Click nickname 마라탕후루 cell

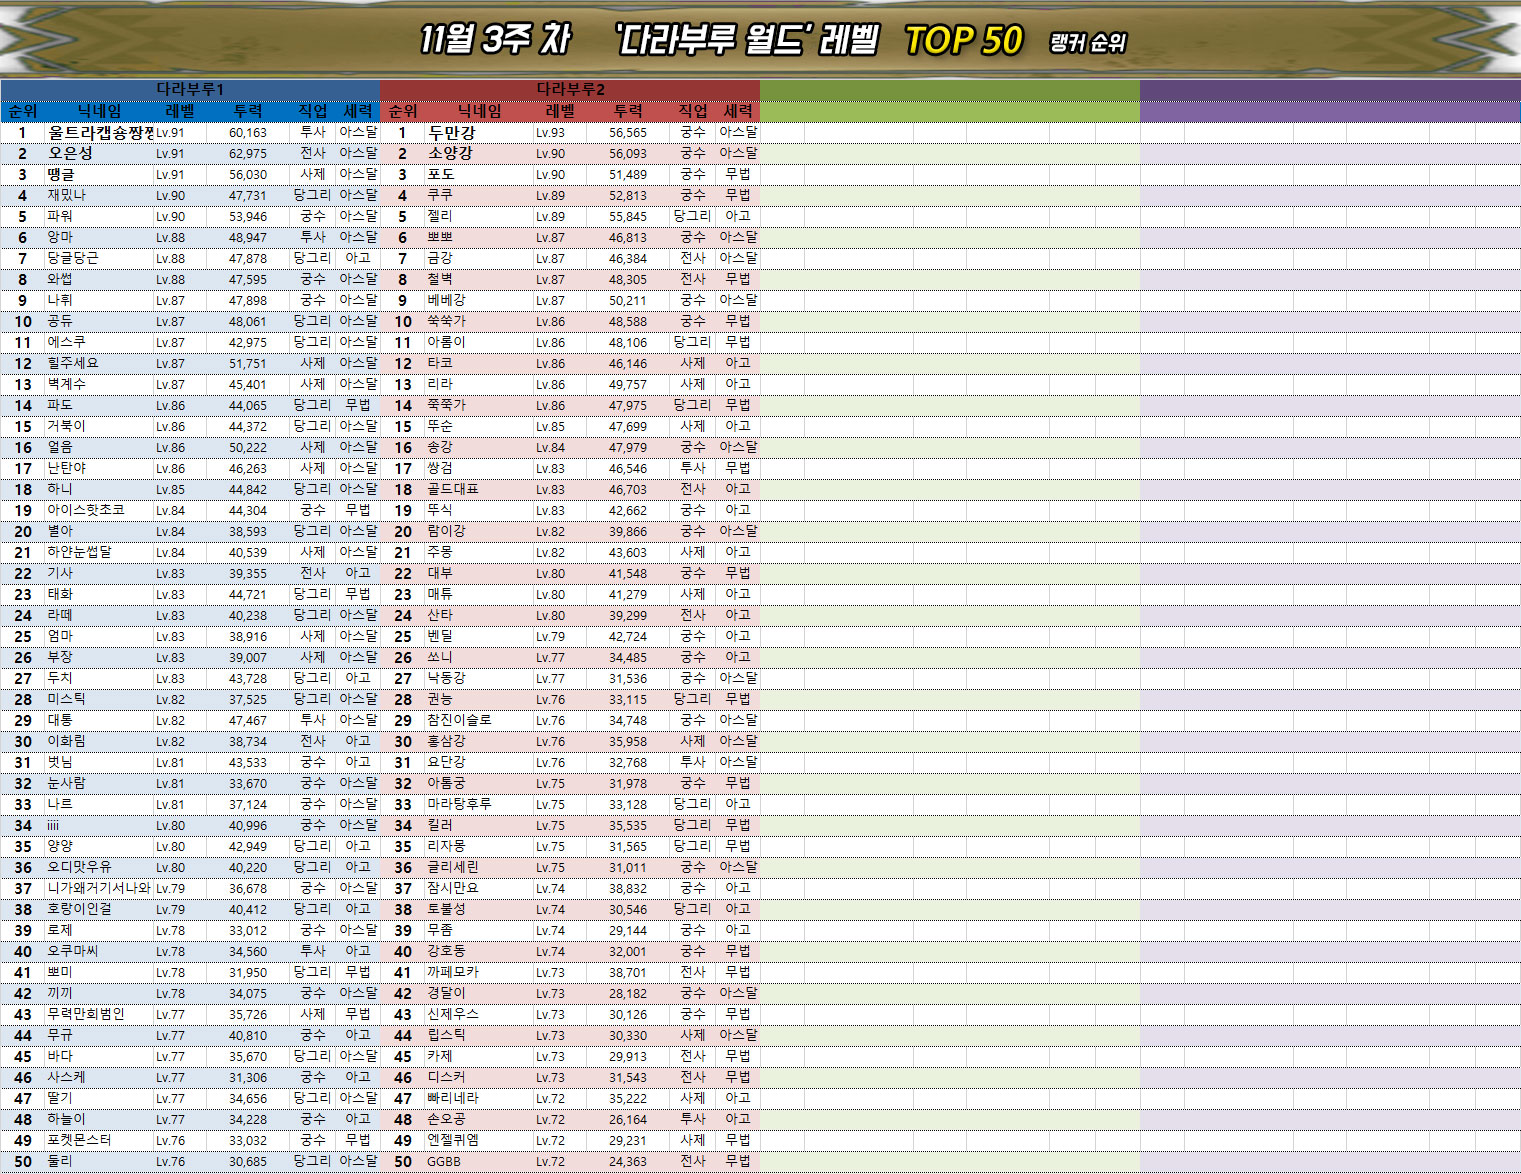pyautogui.click(x=459, y=804)
